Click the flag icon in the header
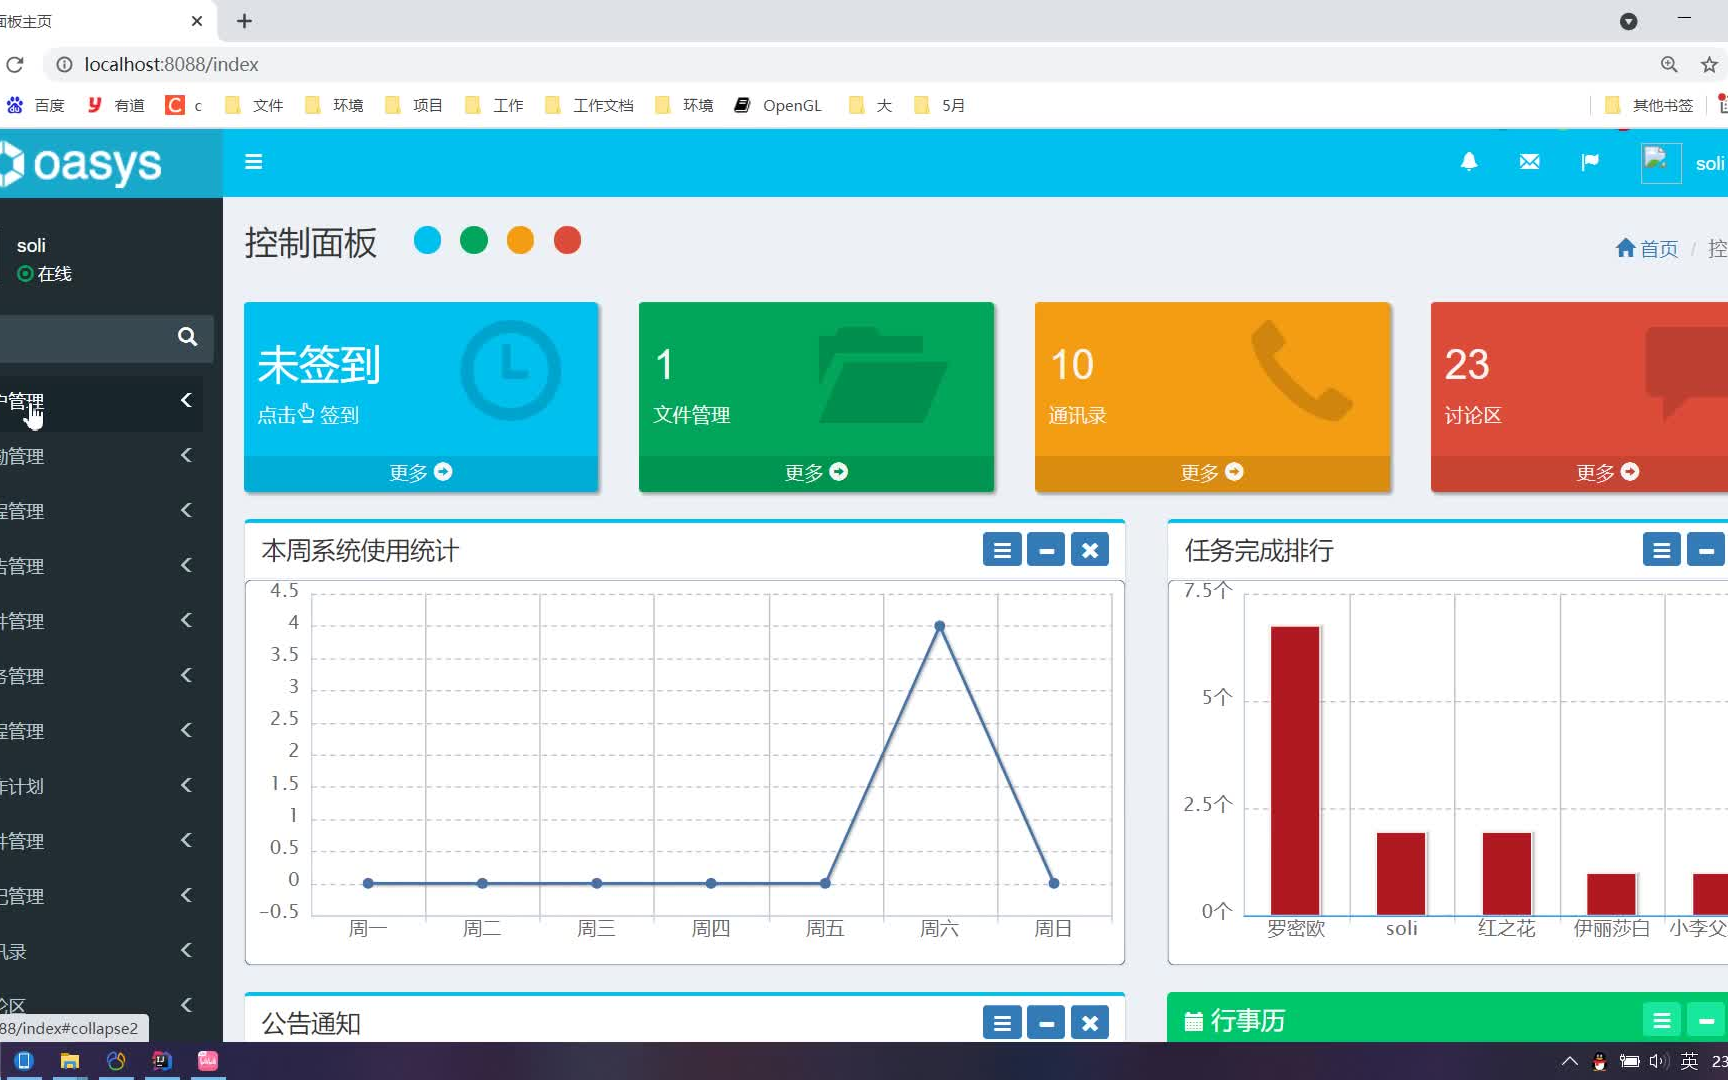The image size is (1728, 1080). pyautogui.click(x=1590, y=162)
